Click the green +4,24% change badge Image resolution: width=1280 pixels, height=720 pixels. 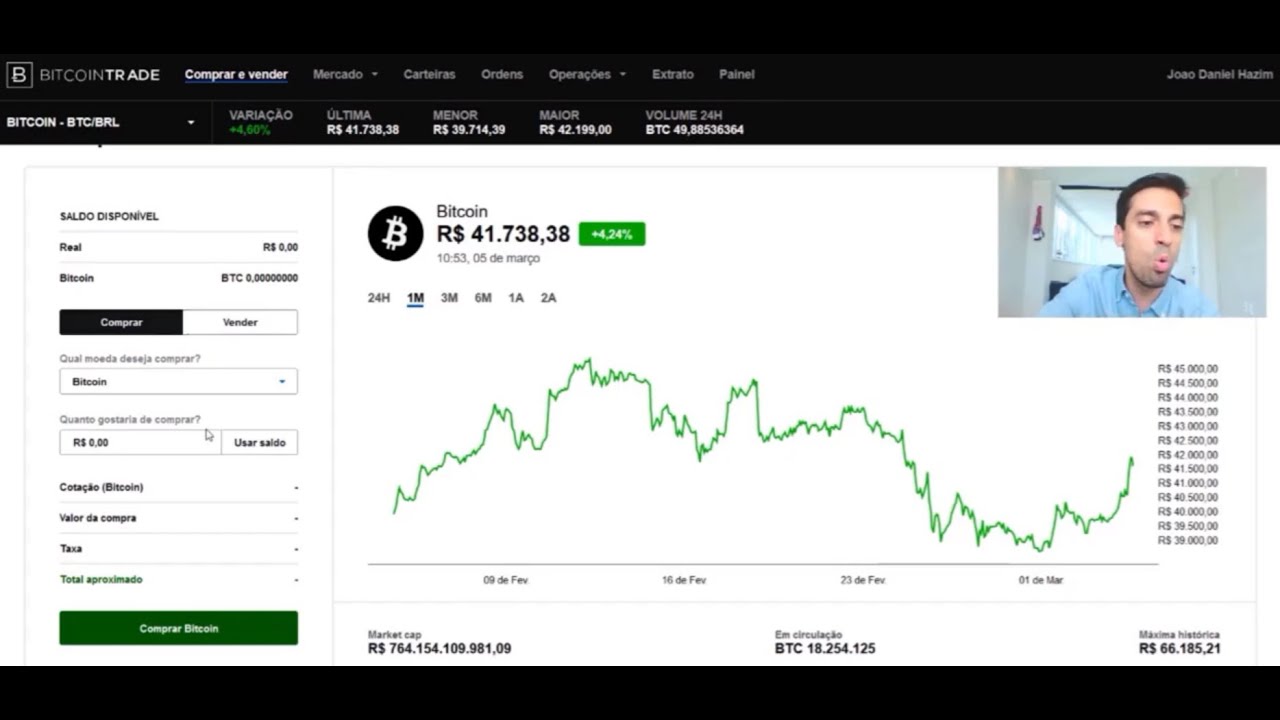(x=611, y=234)
